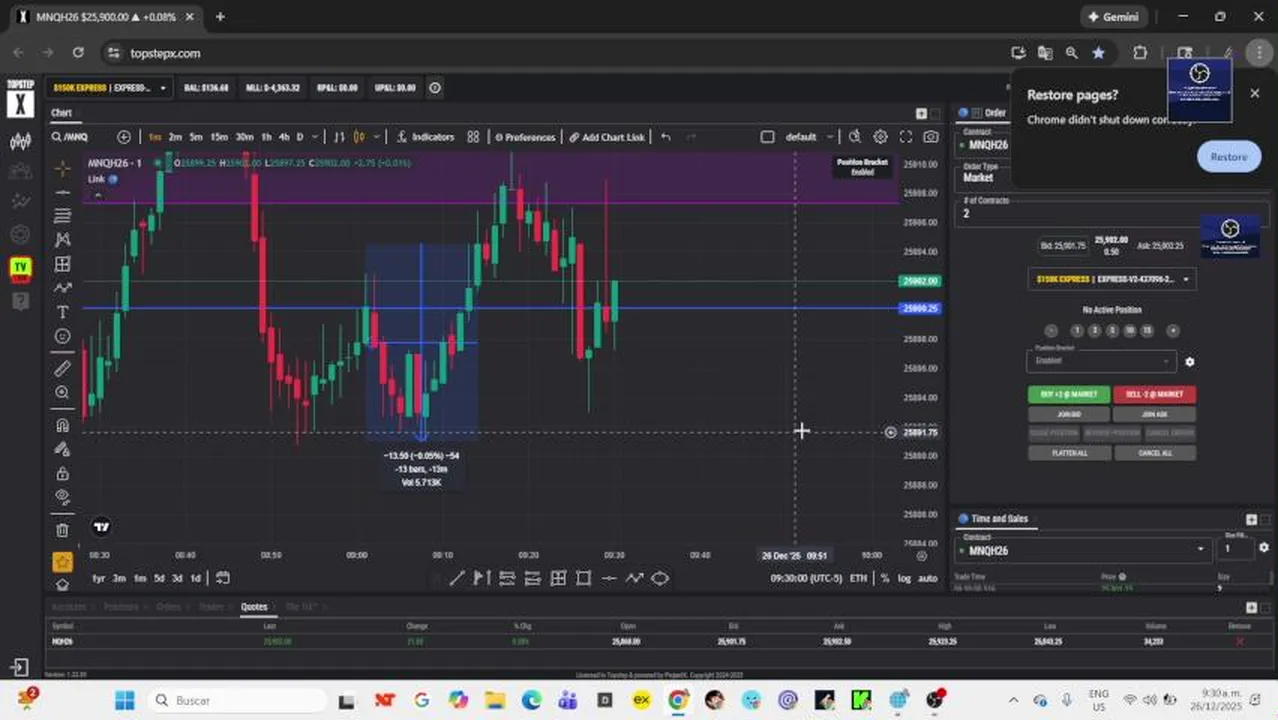Select the ruler measure tool

point(62,368)
